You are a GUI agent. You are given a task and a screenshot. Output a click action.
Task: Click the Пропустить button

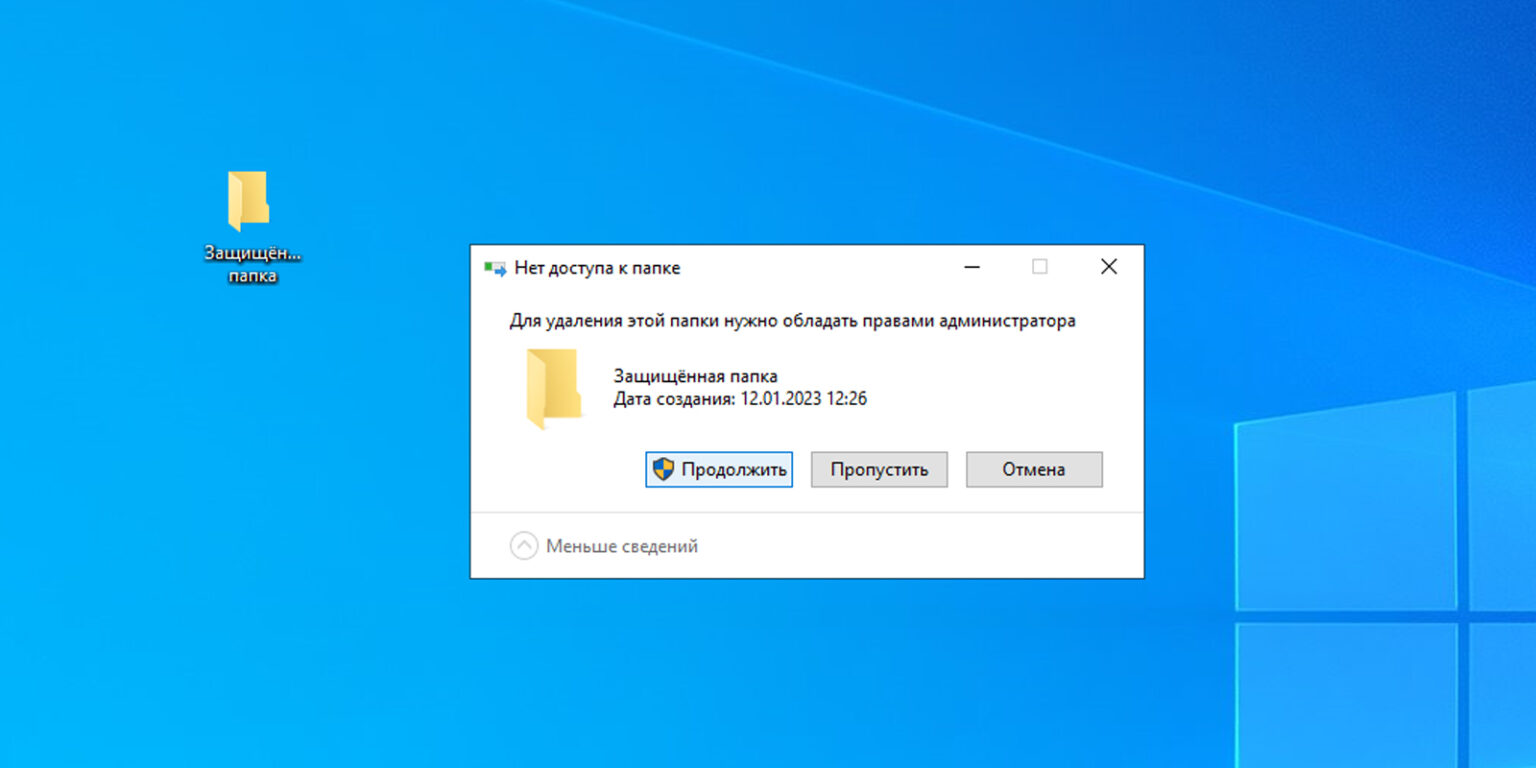879,469
